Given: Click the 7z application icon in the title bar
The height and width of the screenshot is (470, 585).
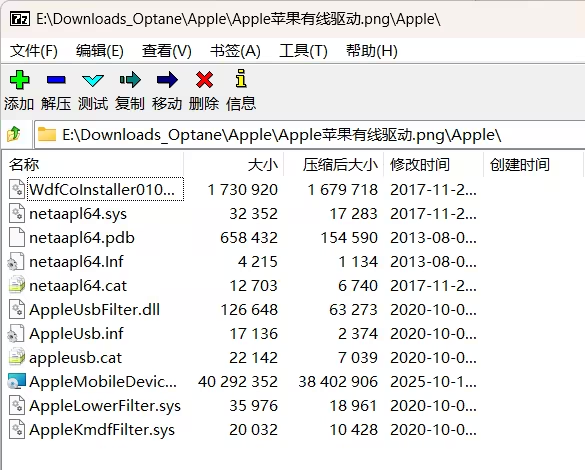Looking at the screenshot, I should click(x=19, y=19).
